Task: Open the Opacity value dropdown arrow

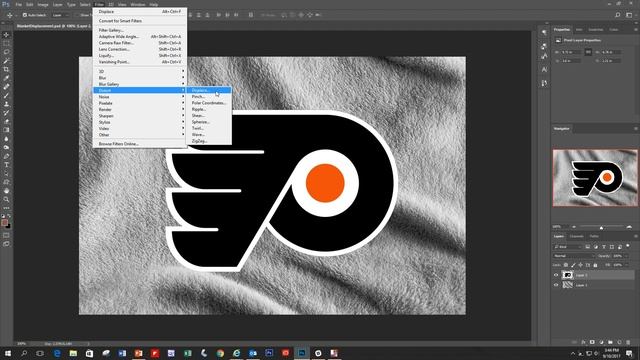Action: (x=627, y=256)
